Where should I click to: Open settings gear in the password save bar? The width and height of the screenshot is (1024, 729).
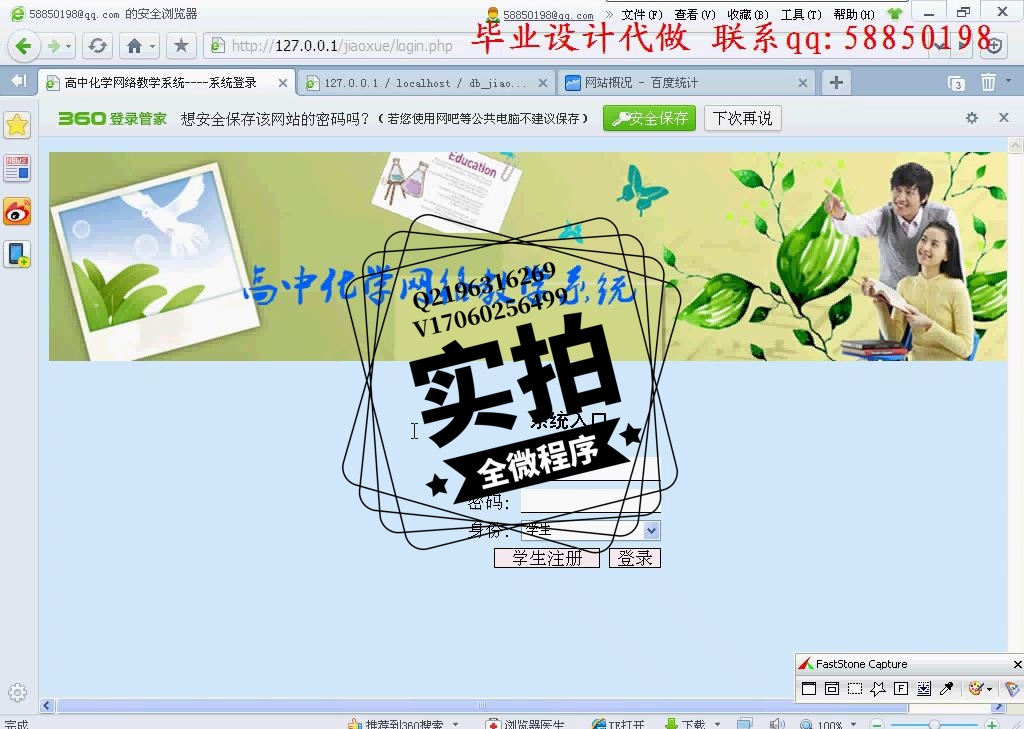click(x=972, y=118)
